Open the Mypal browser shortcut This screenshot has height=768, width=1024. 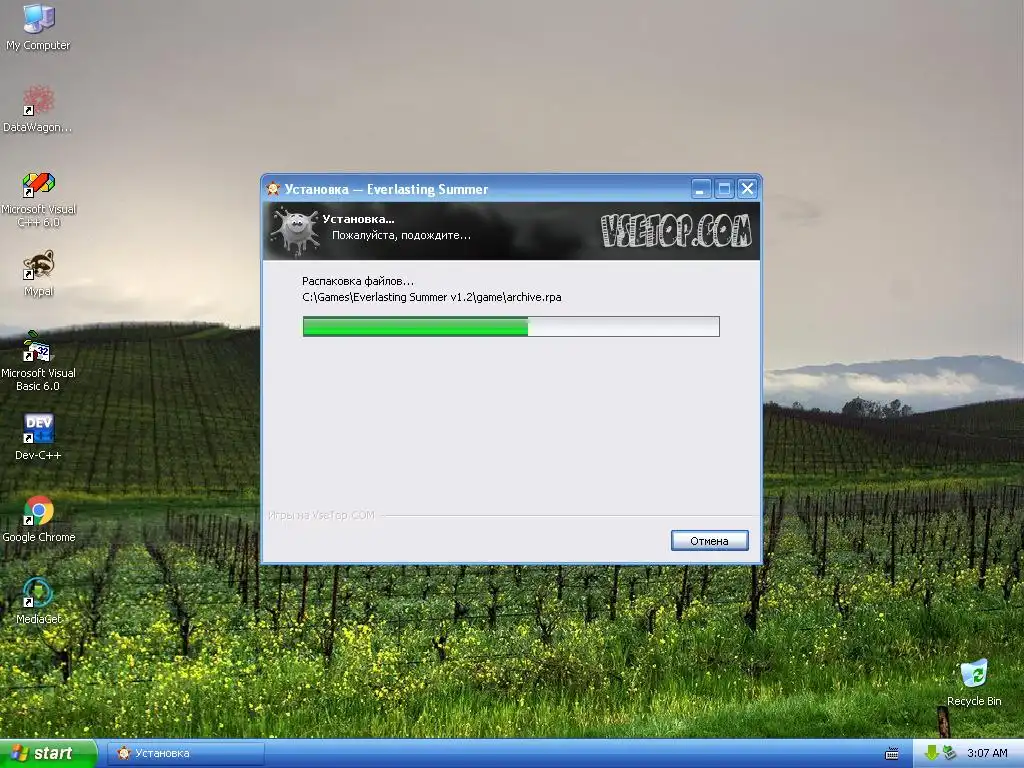39,273
